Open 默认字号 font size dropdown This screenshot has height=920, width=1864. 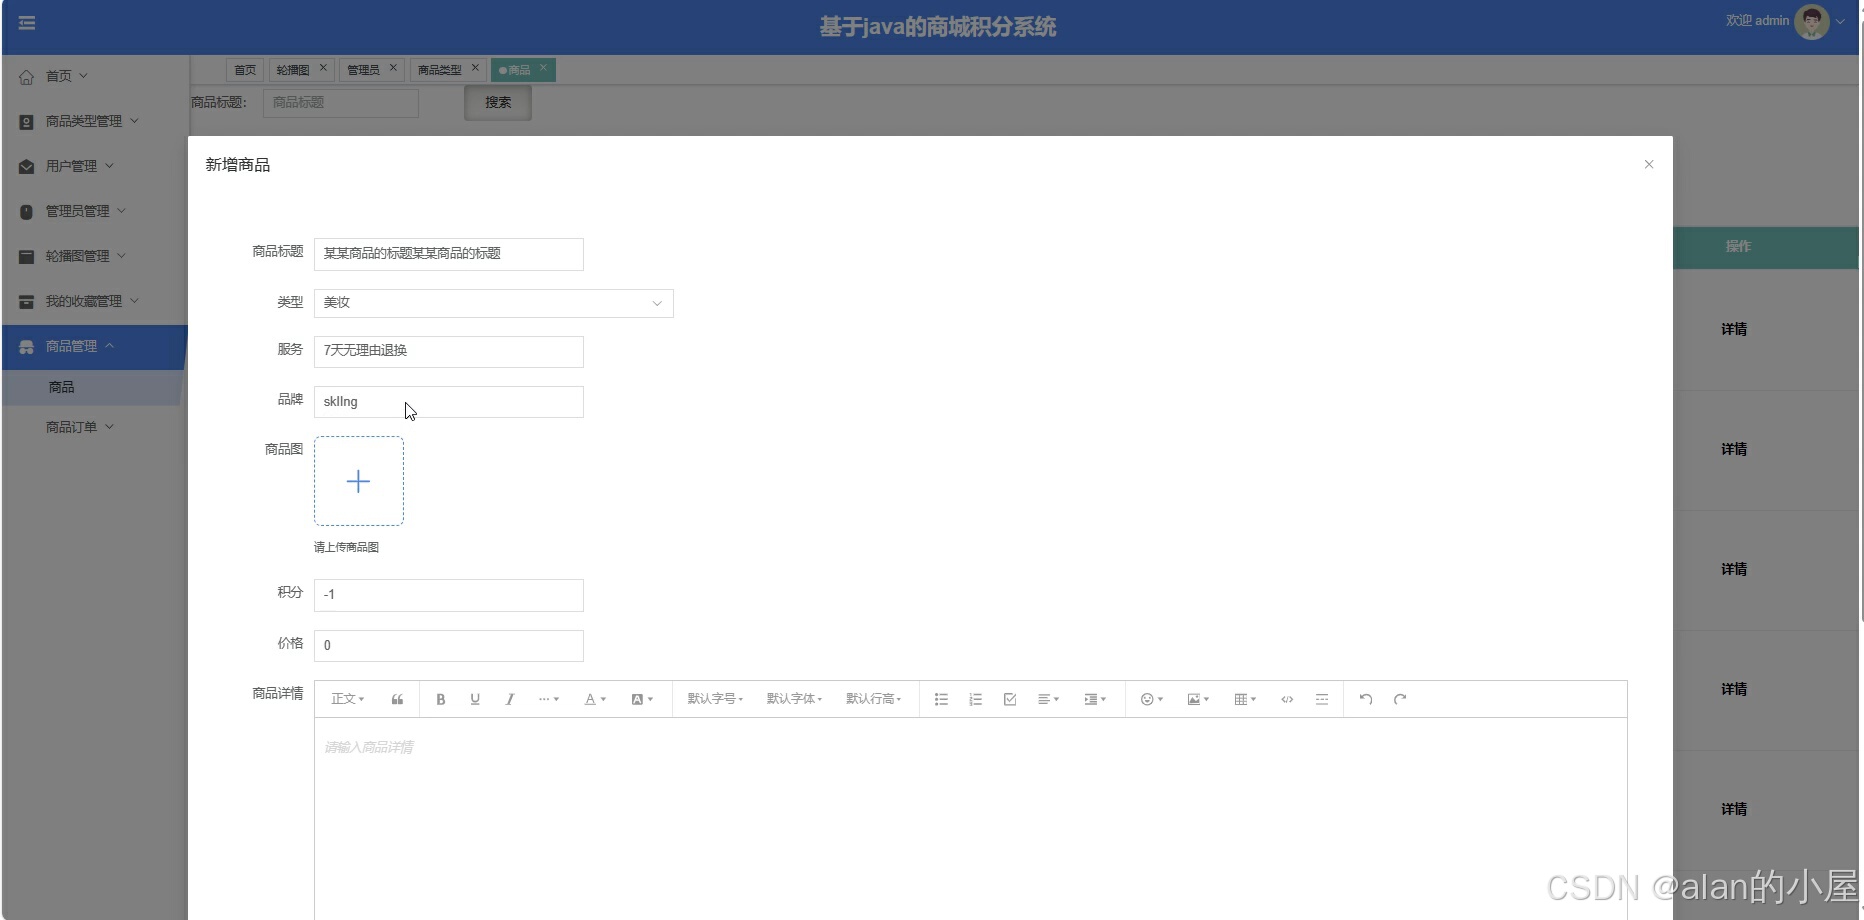(715, 699)
